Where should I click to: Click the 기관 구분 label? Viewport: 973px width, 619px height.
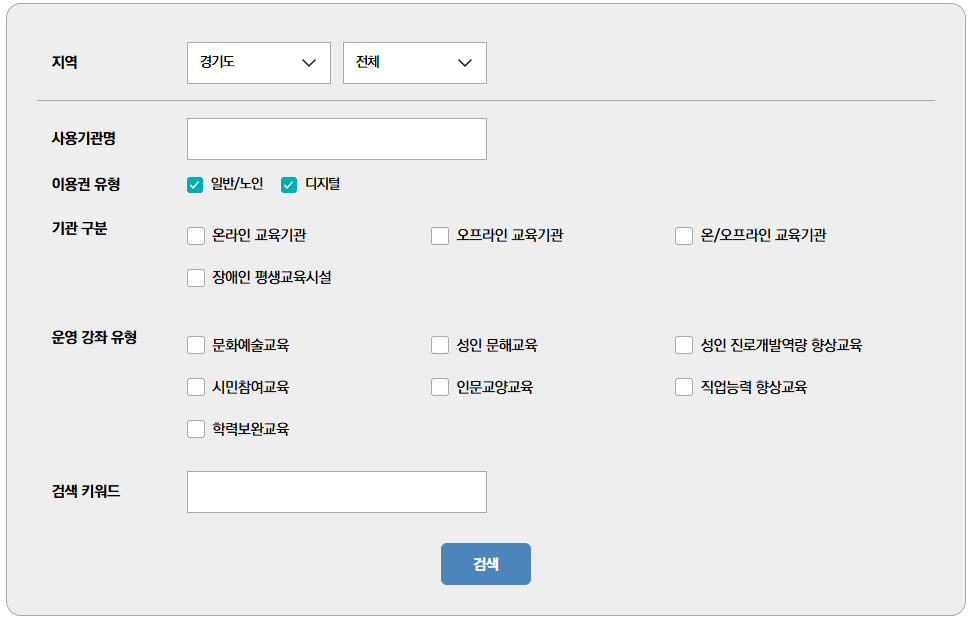tap(79, 229)
